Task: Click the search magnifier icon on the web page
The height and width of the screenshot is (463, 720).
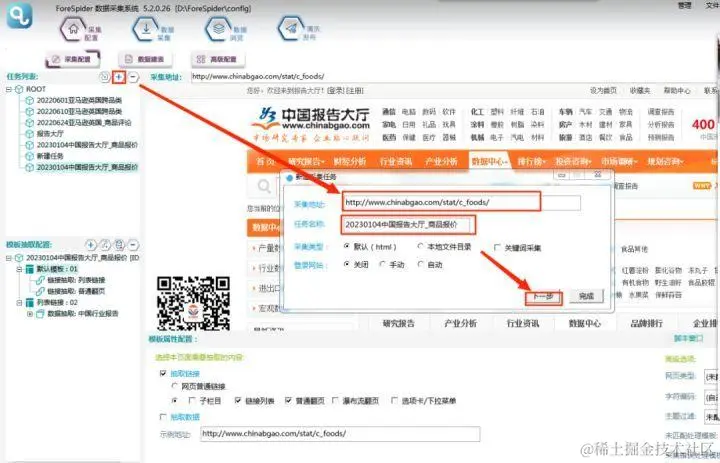Action: click(x=264, y=186)
